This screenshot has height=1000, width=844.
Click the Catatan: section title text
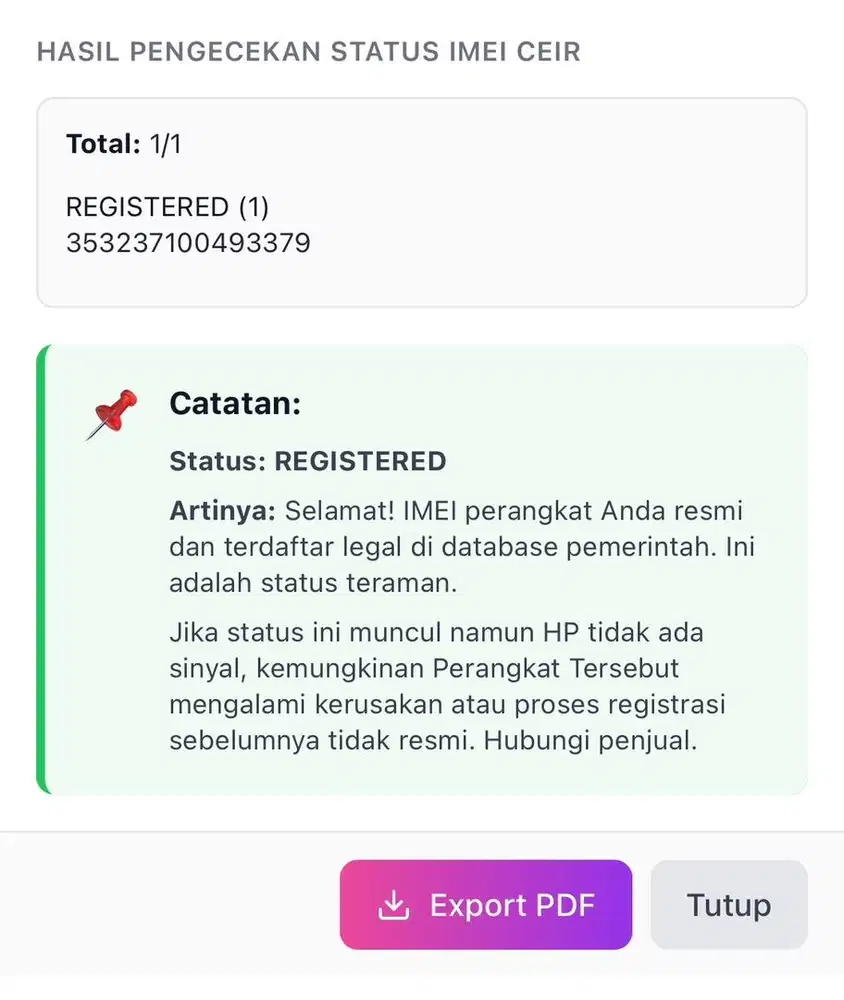click(235, 404)
